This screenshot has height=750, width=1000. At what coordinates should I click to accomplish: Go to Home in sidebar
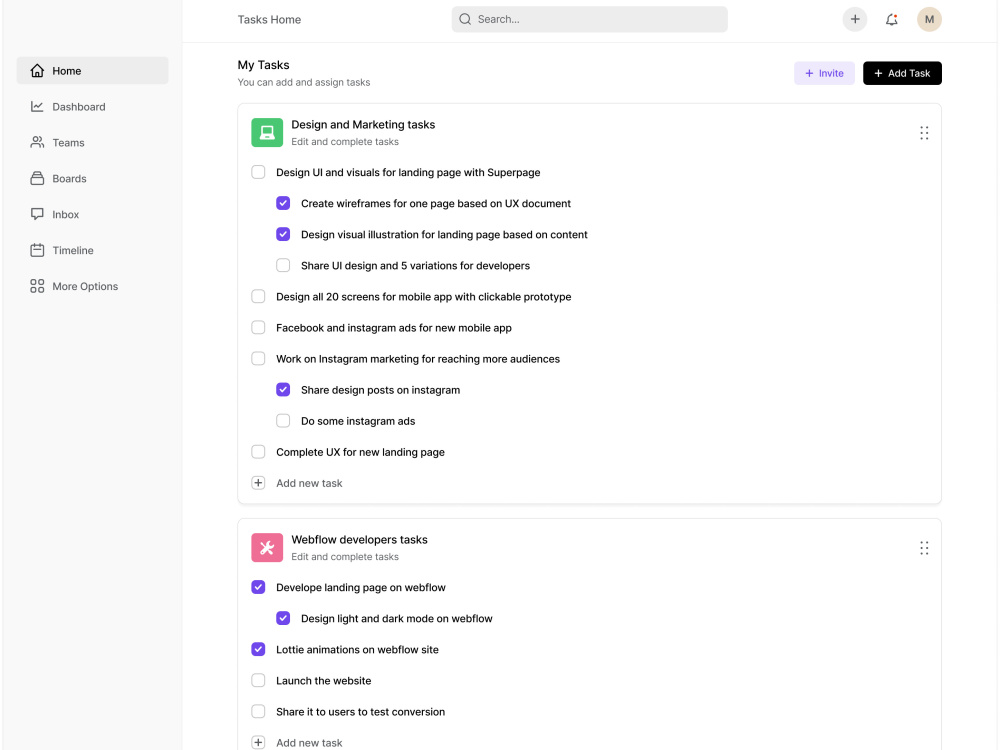pyautogui.click(x=92, y=71)
